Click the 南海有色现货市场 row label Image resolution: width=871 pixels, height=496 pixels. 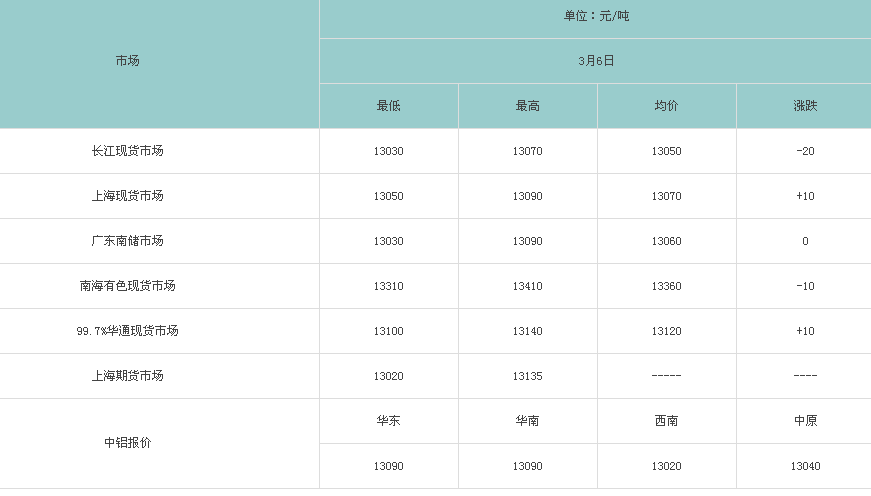coord(127,285)
